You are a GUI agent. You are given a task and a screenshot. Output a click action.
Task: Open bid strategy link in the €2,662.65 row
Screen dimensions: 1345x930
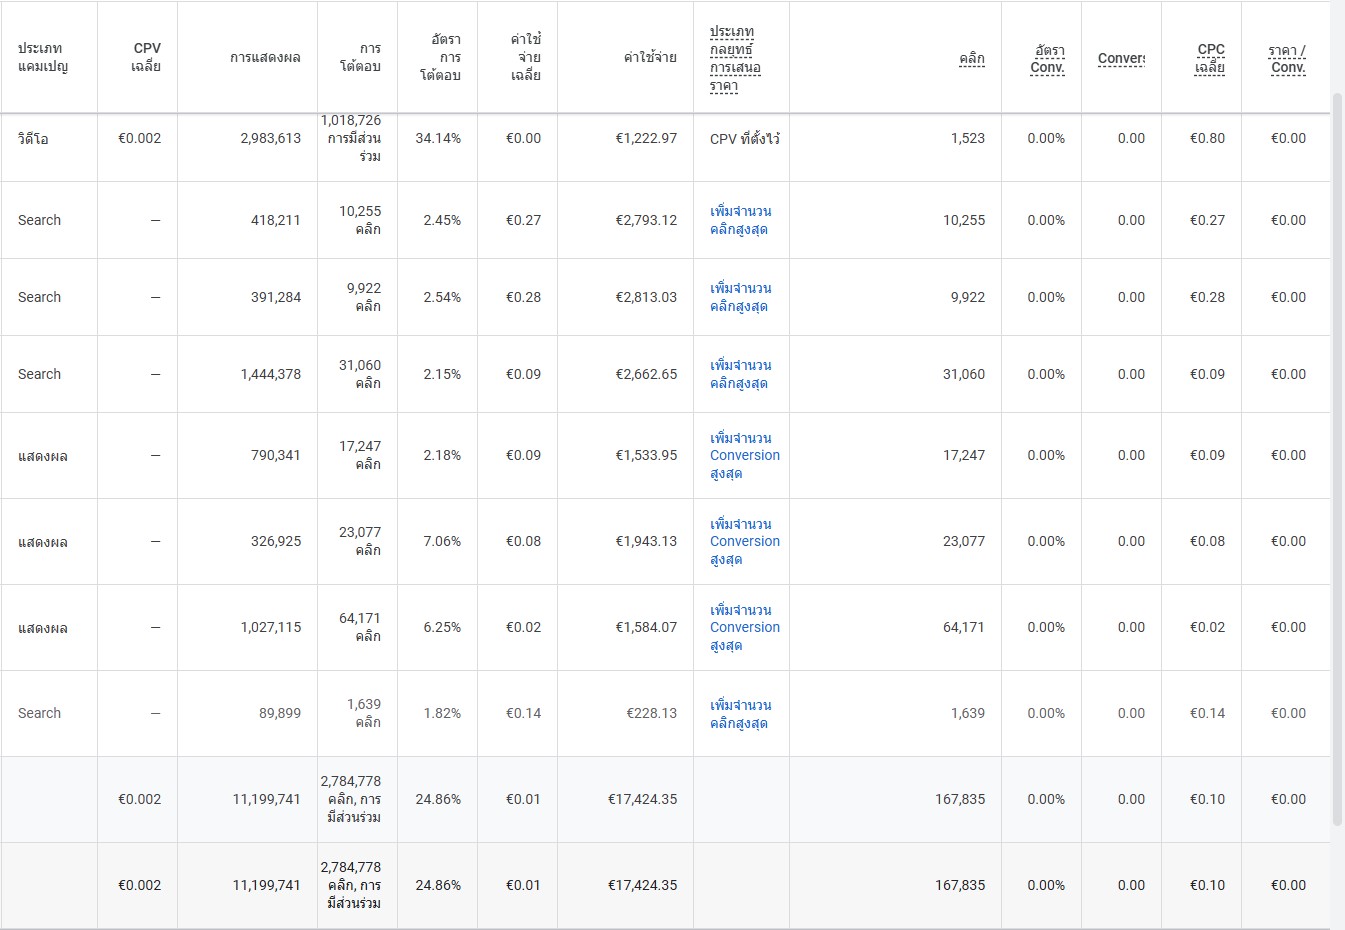740,374
